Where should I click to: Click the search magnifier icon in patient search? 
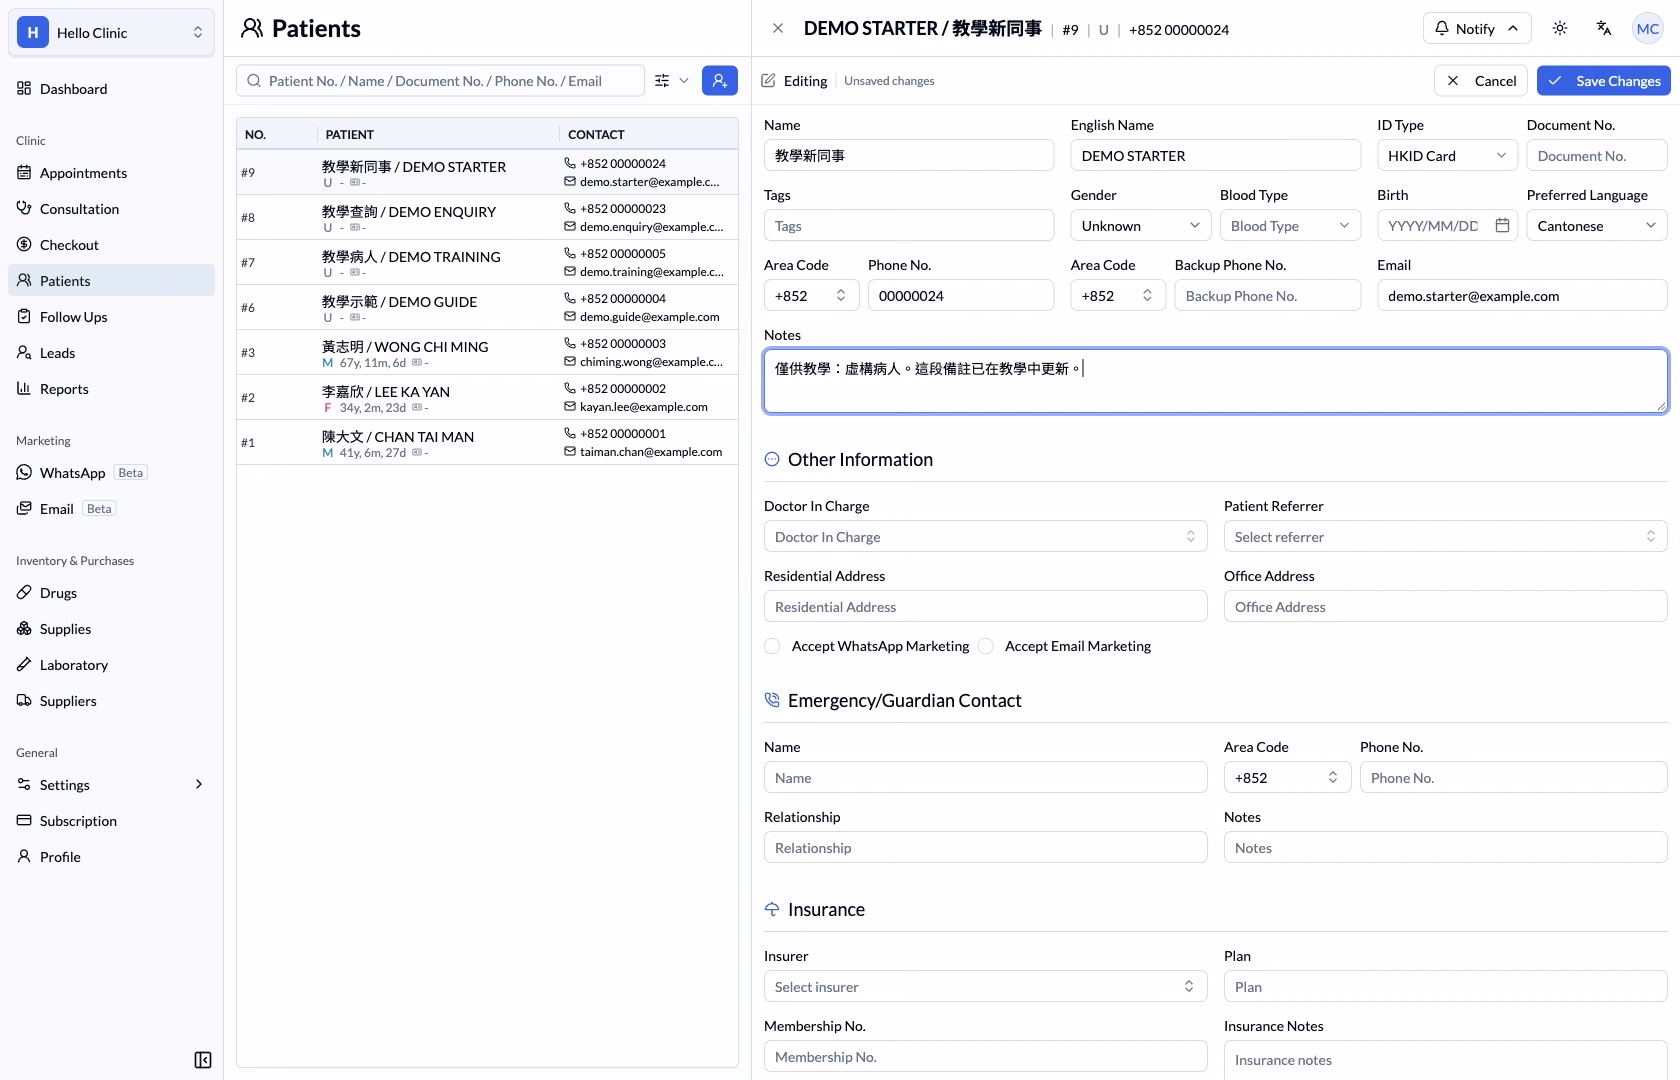(x=254, y=81)
